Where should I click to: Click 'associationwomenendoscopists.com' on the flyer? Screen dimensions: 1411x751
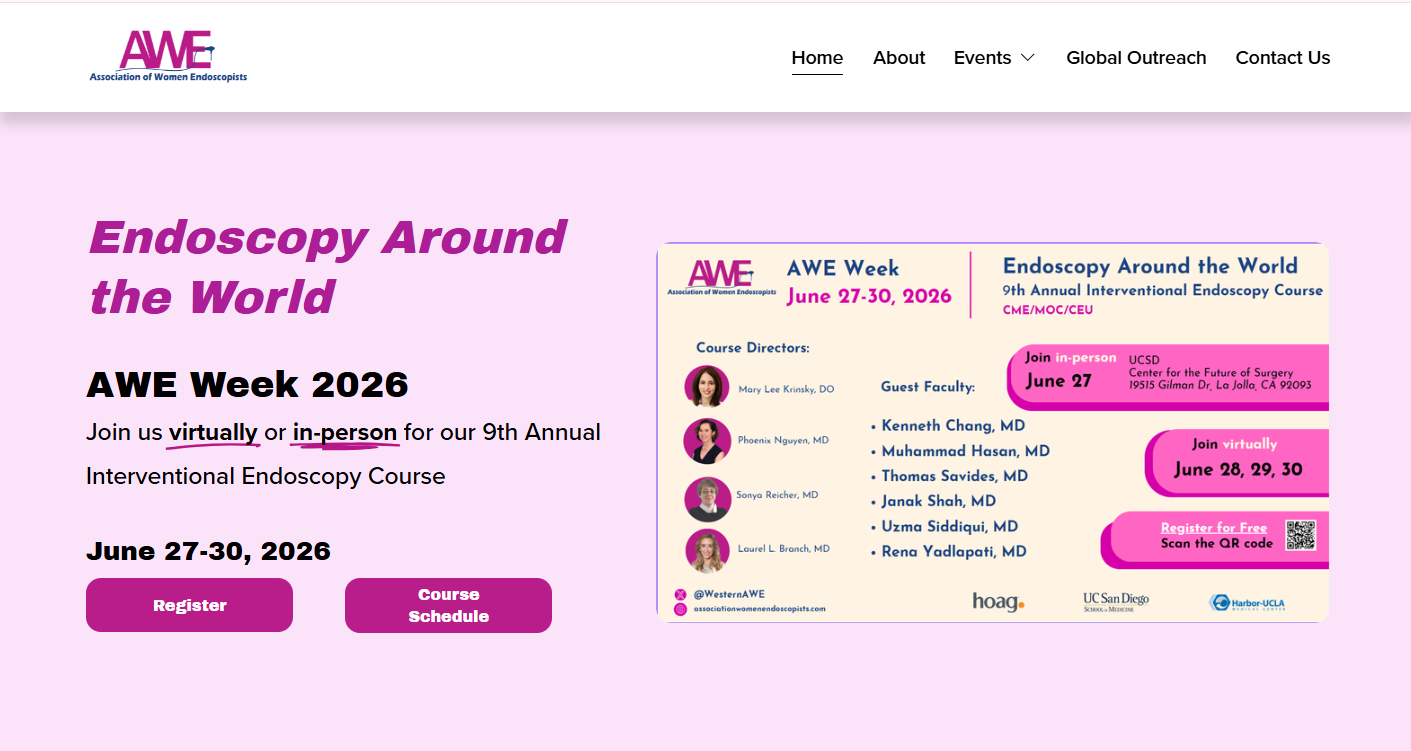coord(760,608)
